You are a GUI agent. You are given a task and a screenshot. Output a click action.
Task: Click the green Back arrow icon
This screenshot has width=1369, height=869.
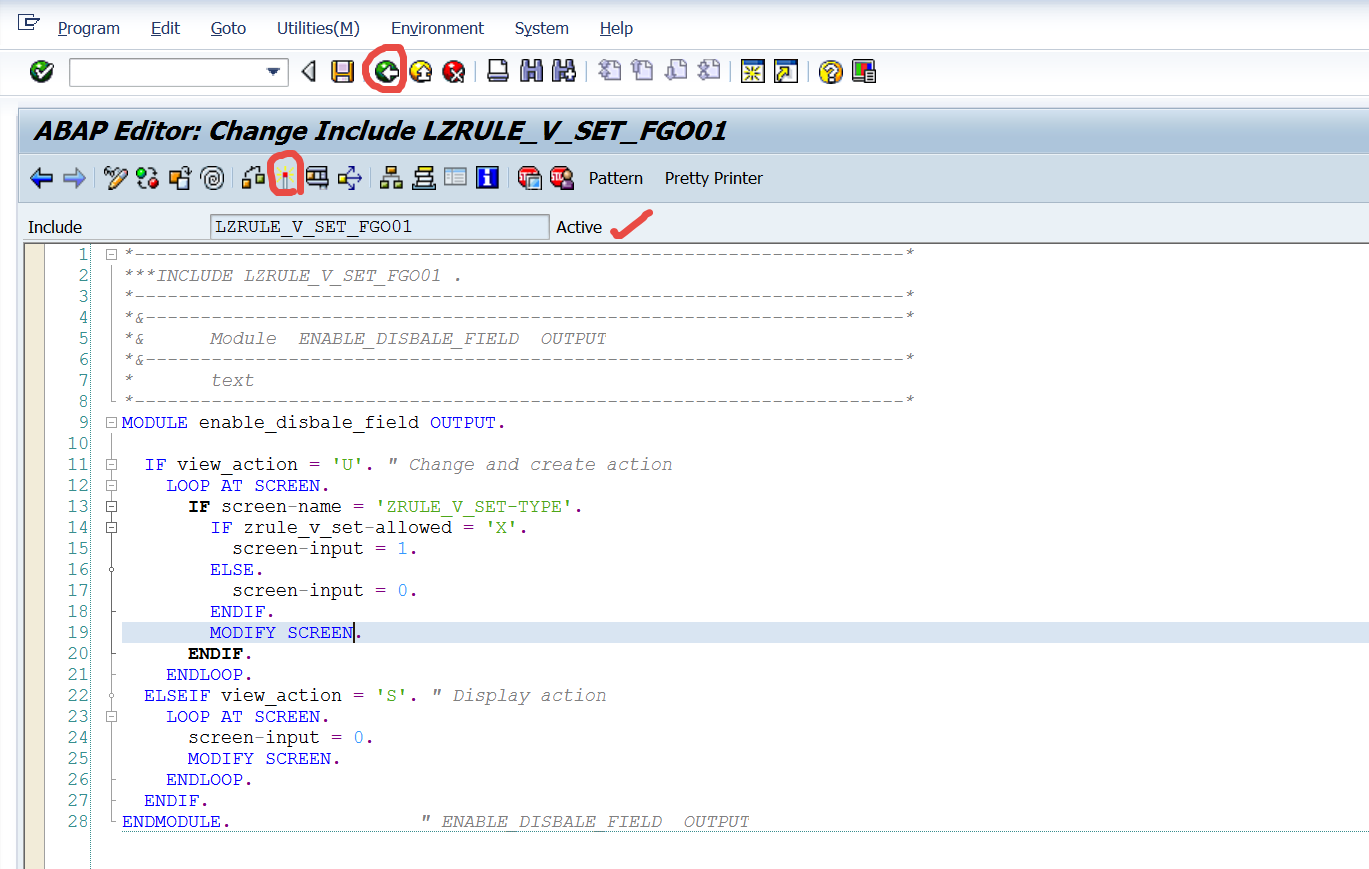tap(387, 72)
